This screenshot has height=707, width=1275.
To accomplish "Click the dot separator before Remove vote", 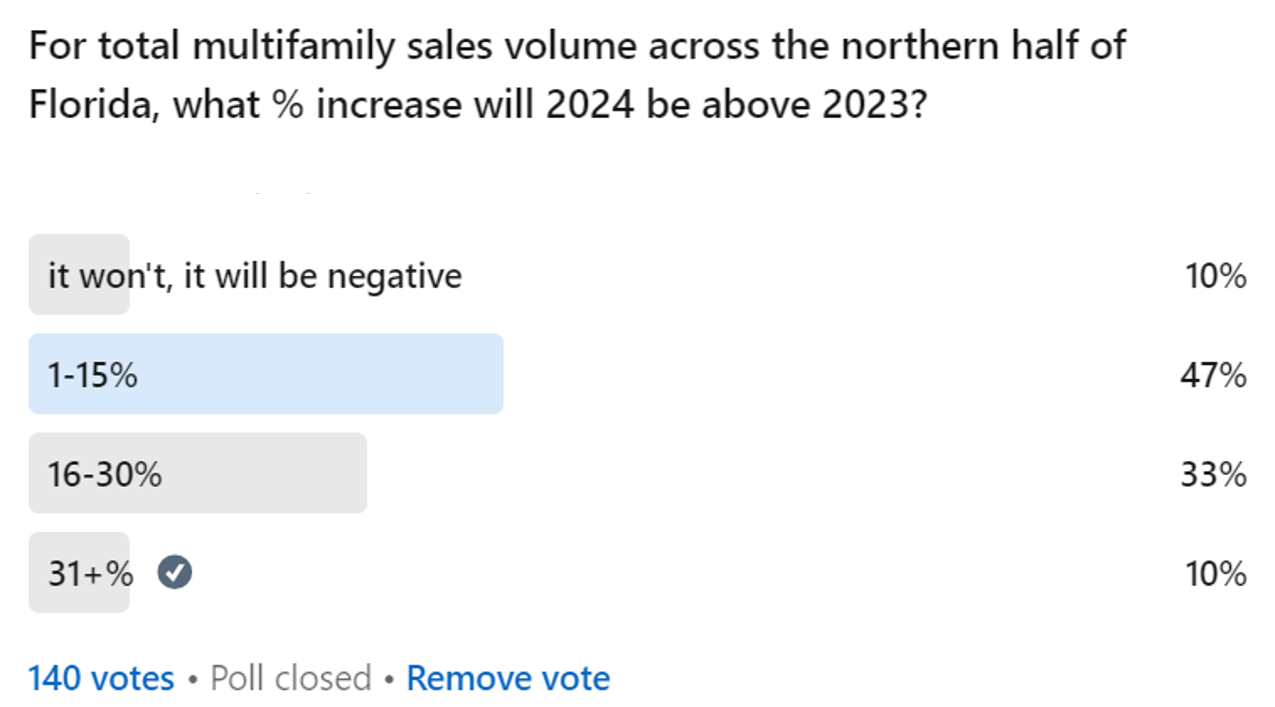I will (x=389, y=679).
